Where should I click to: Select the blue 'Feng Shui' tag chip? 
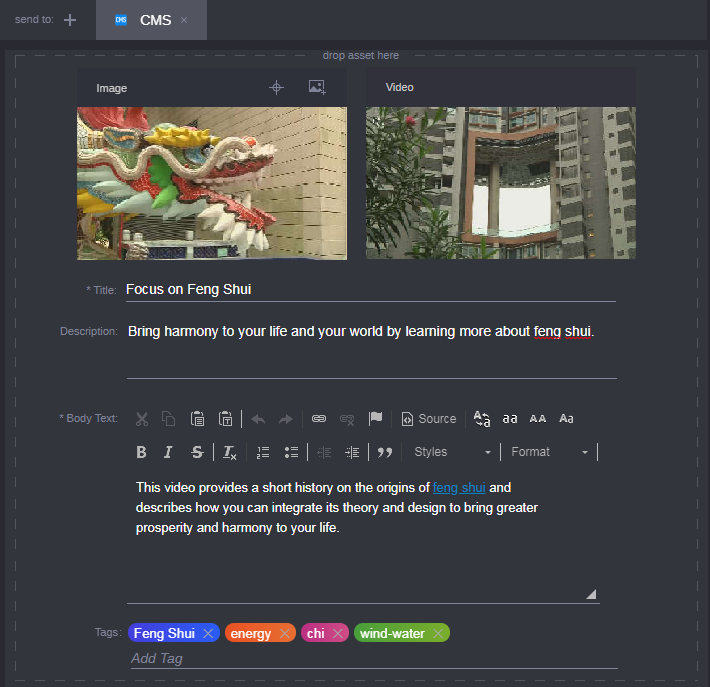click(174, 633)
